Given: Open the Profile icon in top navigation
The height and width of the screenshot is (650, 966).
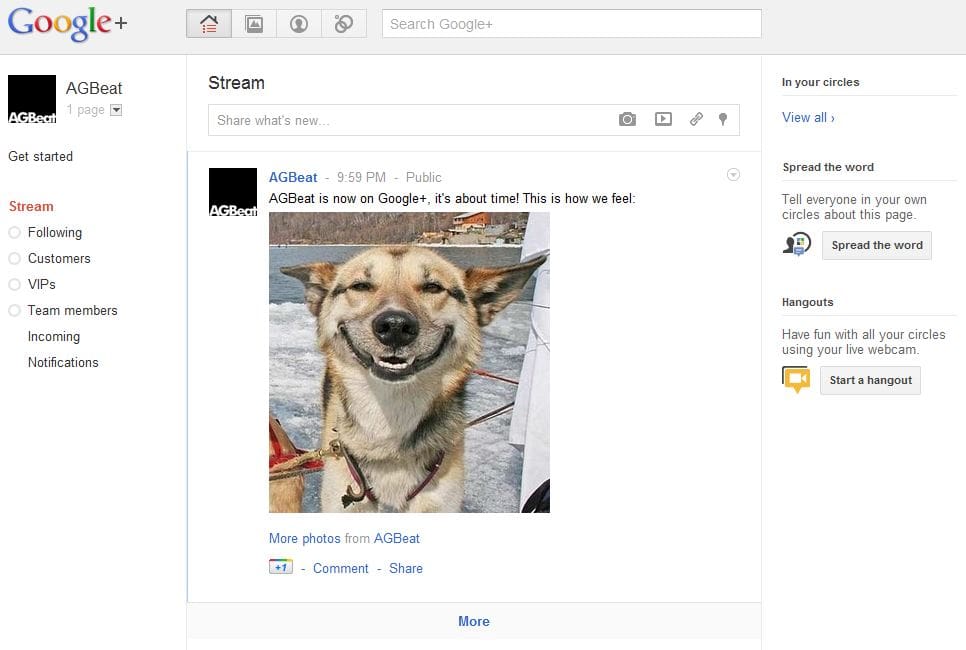Looking at the screenshot, I should pos(299,24).
